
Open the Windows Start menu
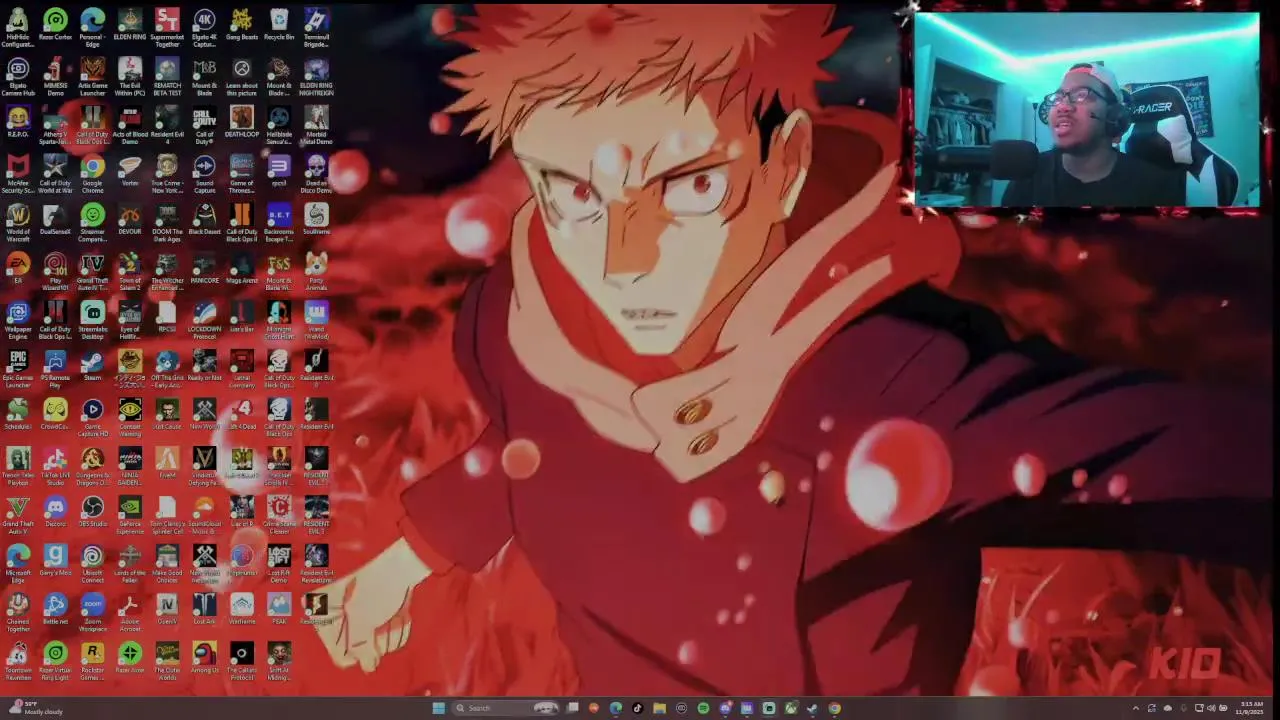pyautogui.click(x=438, y=708)
